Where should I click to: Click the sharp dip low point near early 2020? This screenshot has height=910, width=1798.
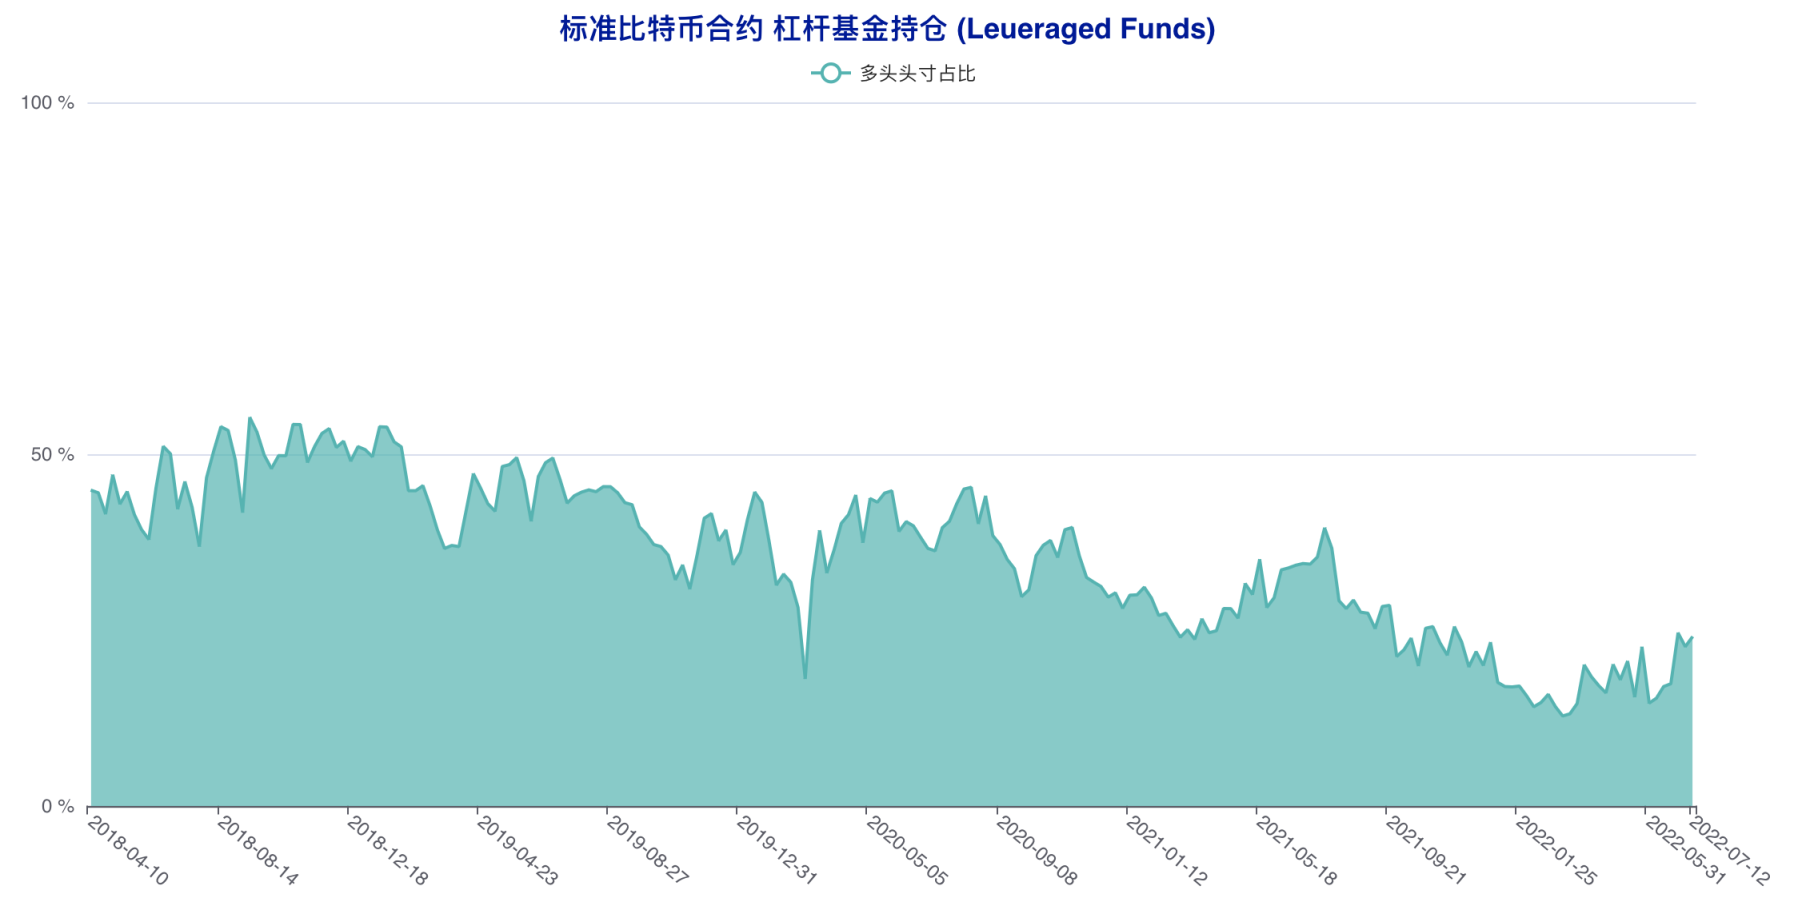tap(805, 678)
